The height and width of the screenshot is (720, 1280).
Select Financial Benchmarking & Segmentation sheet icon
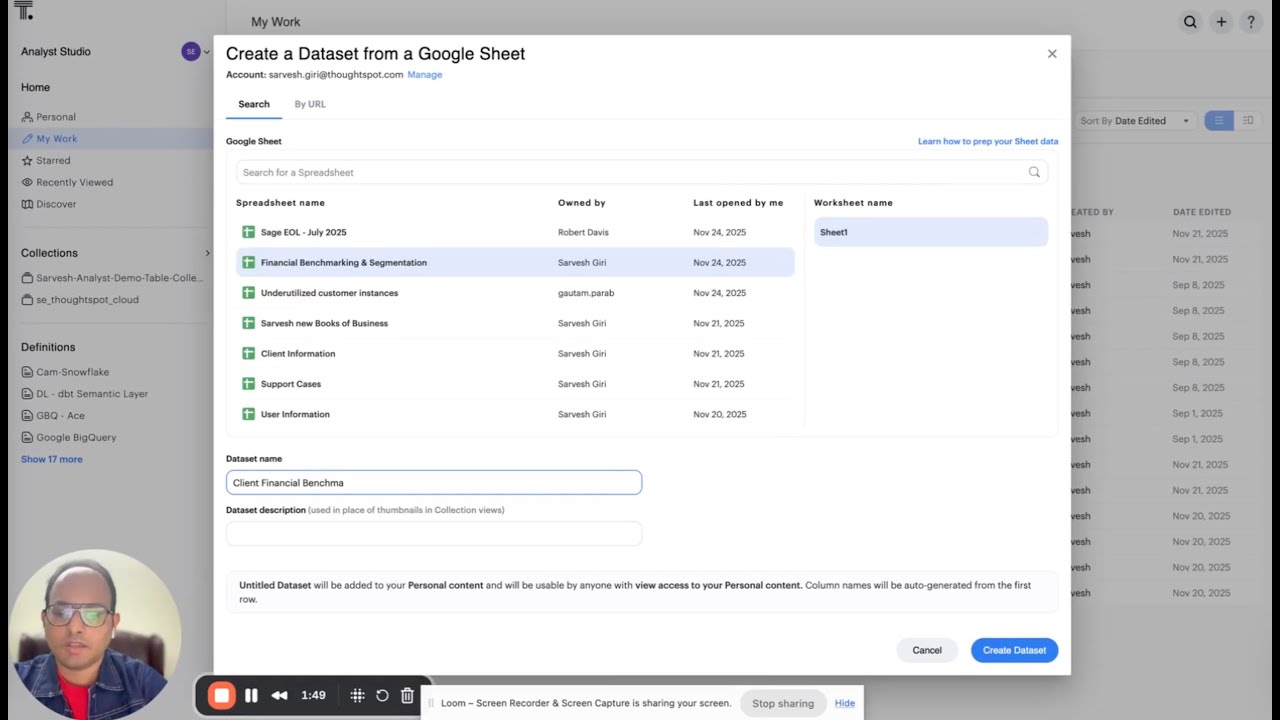tap(249, 262)
